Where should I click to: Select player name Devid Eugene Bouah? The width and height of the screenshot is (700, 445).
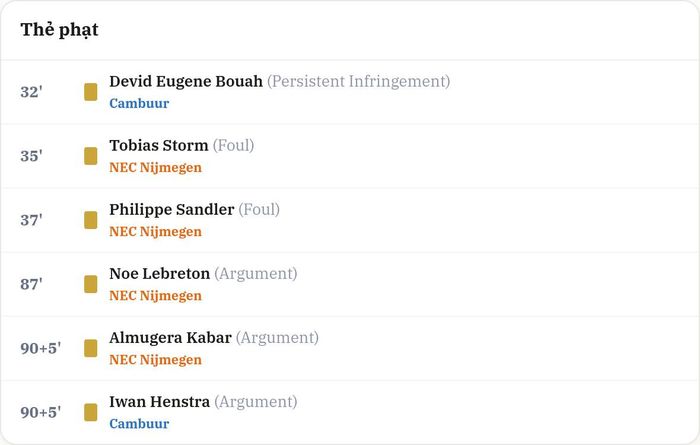click(x=186, y=82)
